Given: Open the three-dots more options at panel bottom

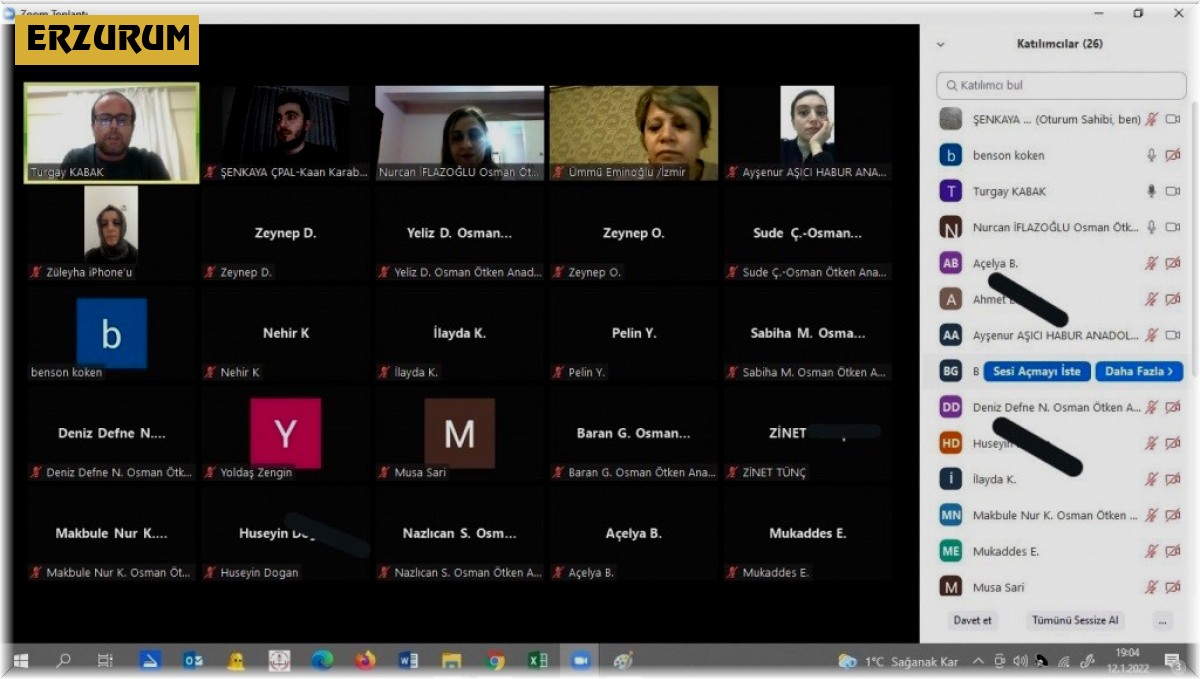Looking at the screenshot, I should coord(1162,621).
